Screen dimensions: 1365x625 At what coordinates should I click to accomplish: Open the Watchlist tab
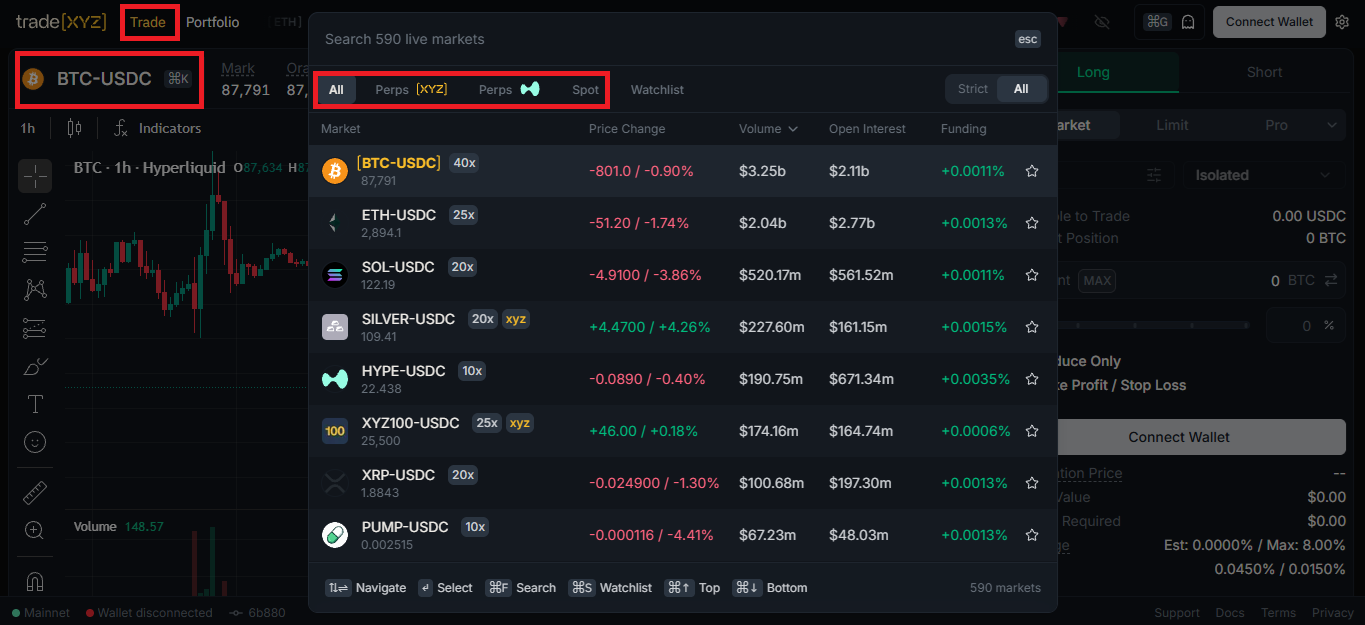pyautogui.click(x=657, y=90)
